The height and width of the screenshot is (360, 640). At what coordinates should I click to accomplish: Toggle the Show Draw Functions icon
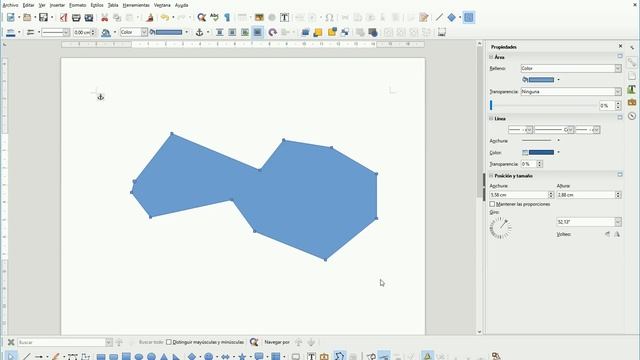pyautogui.click(x=469, y=18)
